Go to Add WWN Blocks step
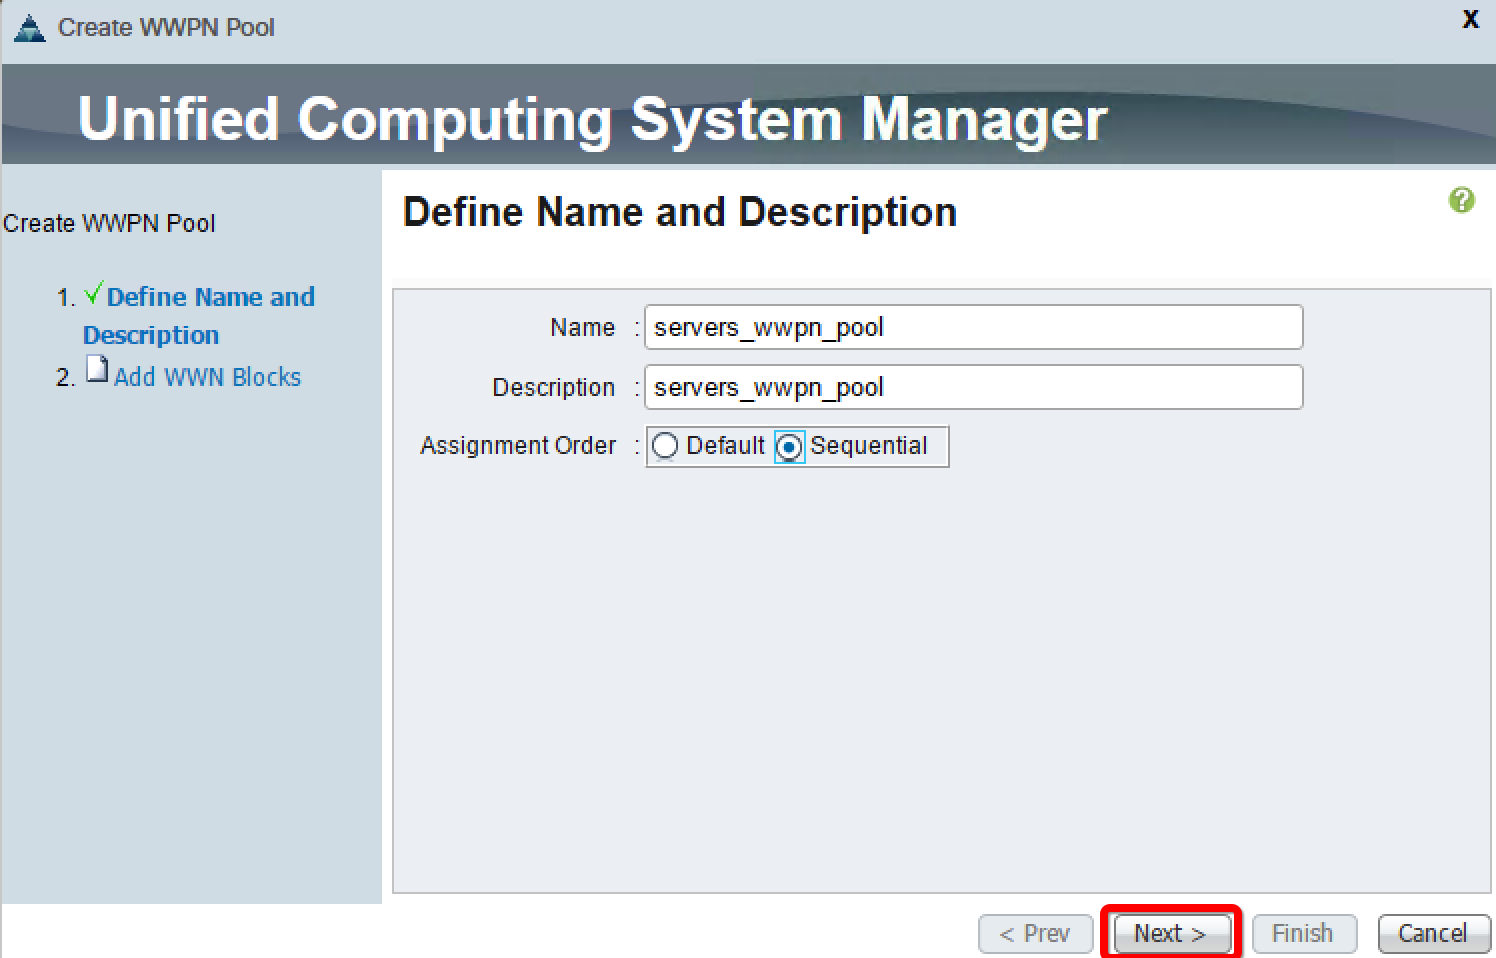1496x958 pixels. [207, 377]
